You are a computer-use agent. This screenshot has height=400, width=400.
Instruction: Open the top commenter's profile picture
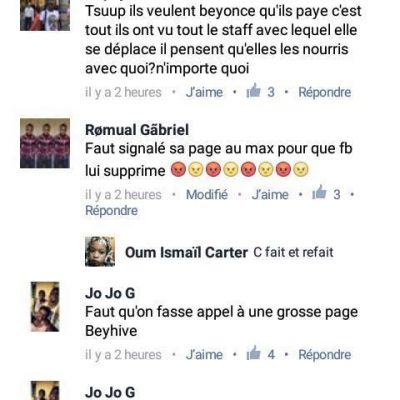click(45, 15)
